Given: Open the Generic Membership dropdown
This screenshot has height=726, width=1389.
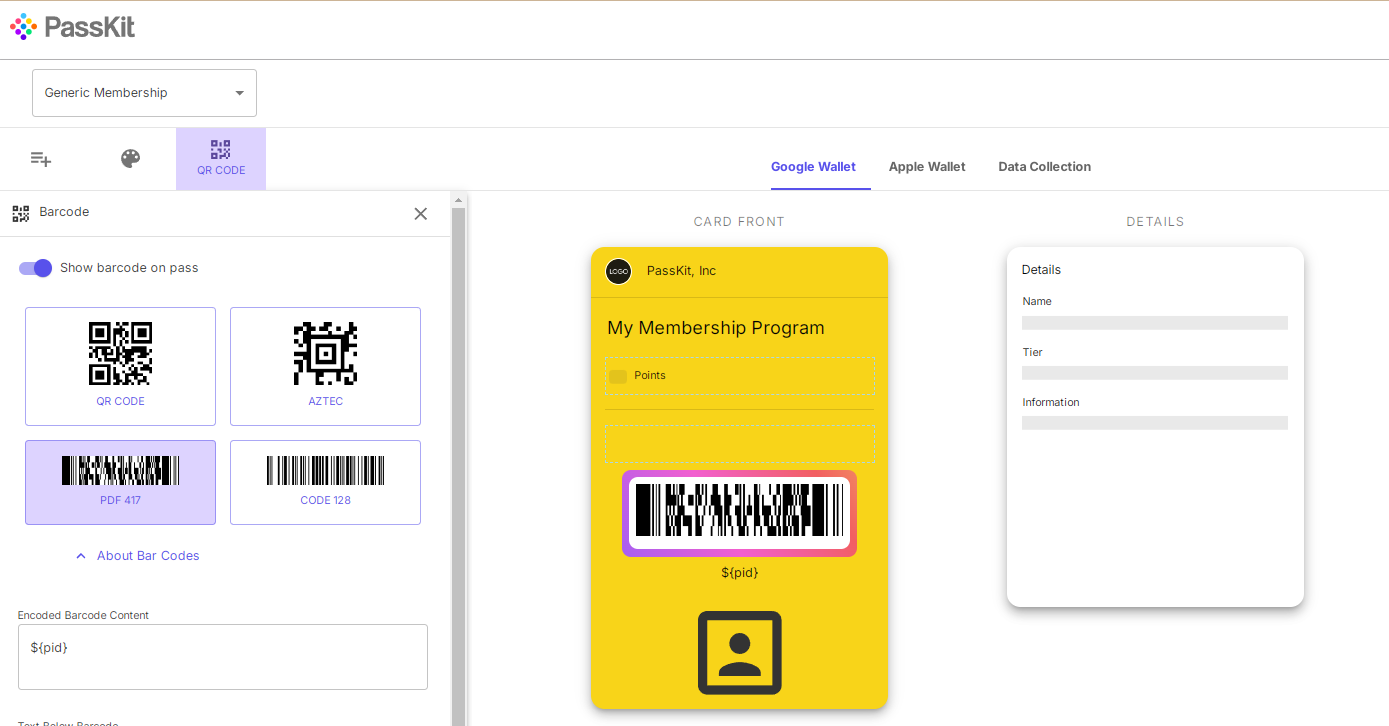Looking at the screenshot, I should 144,93.
